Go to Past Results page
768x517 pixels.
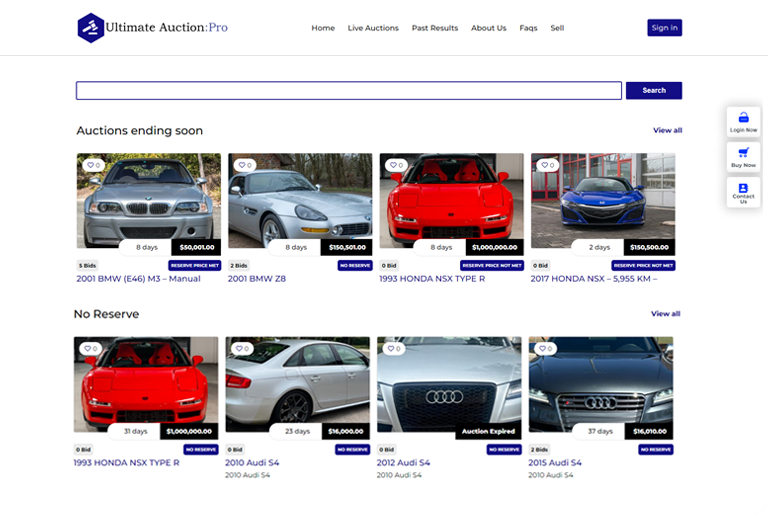(x=434, y=28)
